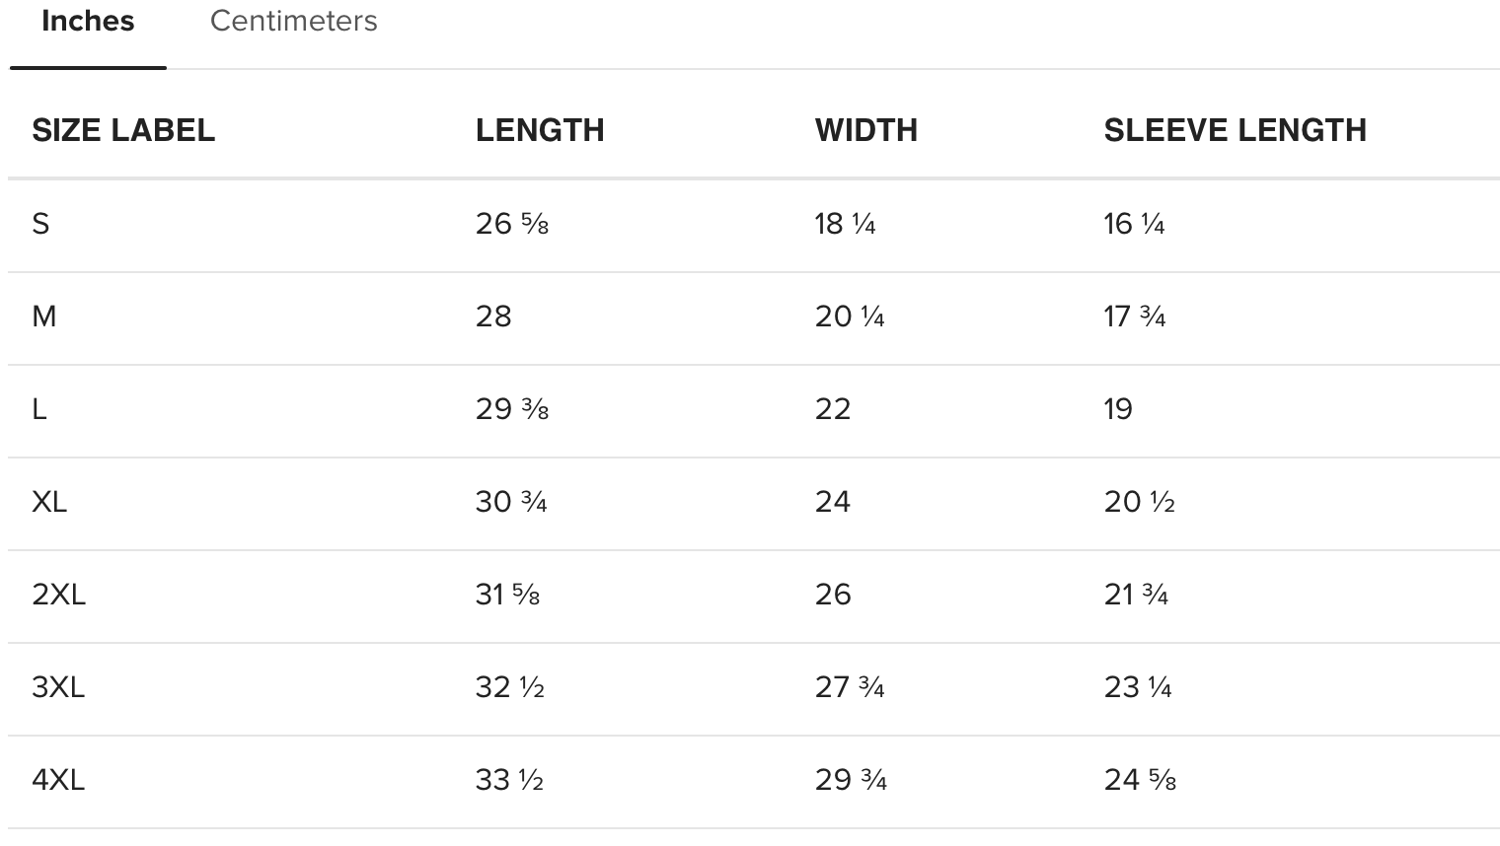Image resolution: width=1500 pixels, height=846 pixels.
Task: Click the 26 ⅝ length value
Action: [512, 223]
